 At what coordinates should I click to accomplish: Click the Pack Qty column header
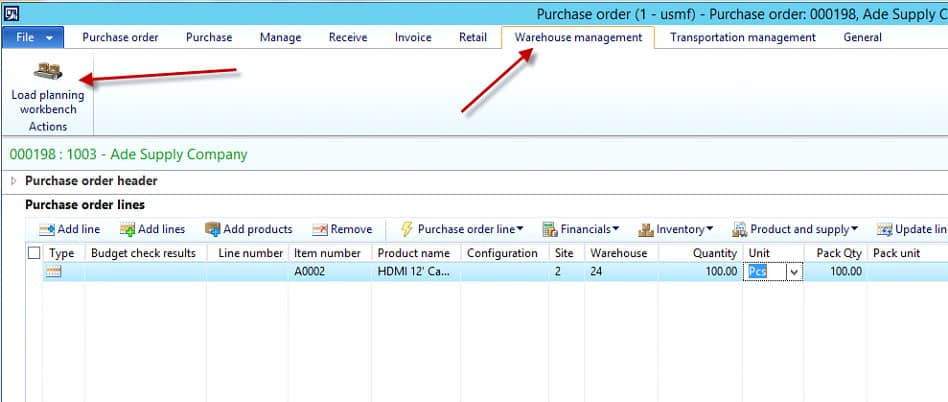point(836,253)
